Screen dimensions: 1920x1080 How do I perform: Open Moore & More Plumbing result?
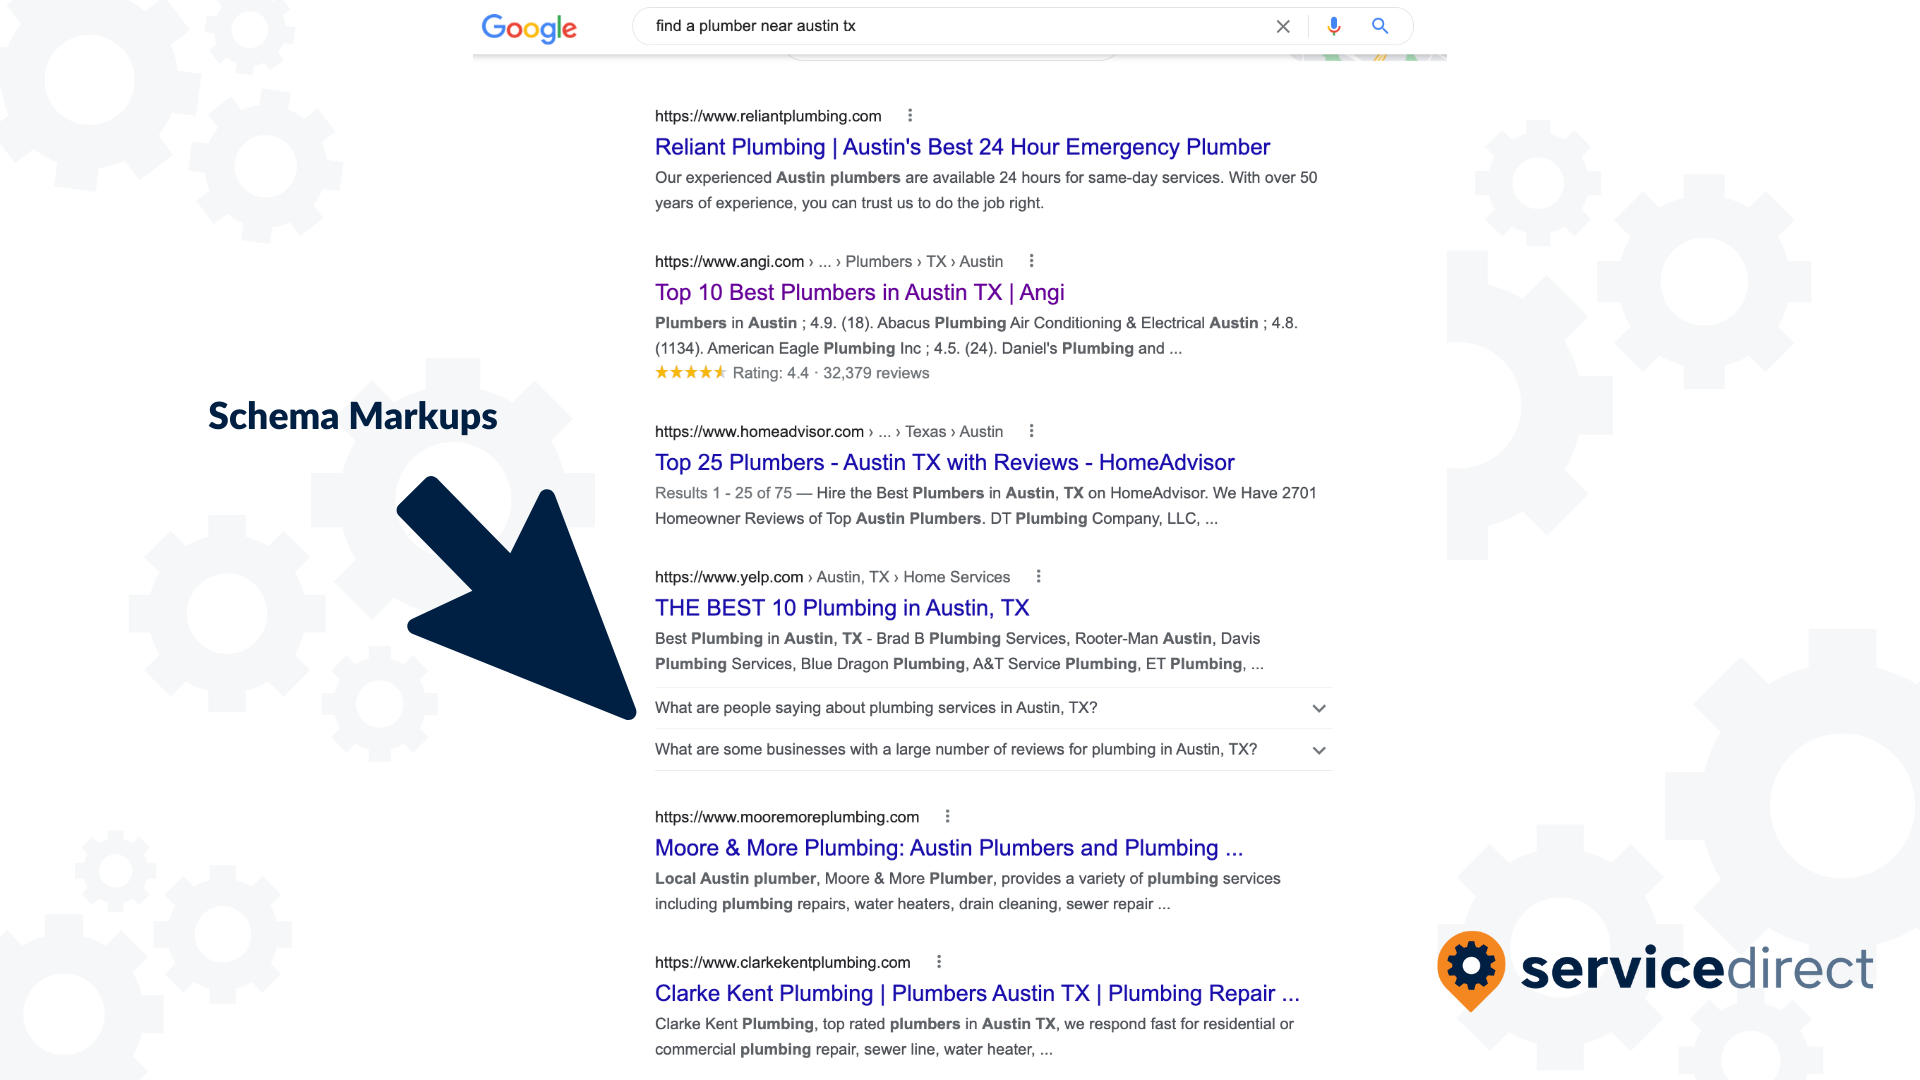point(949,848)
